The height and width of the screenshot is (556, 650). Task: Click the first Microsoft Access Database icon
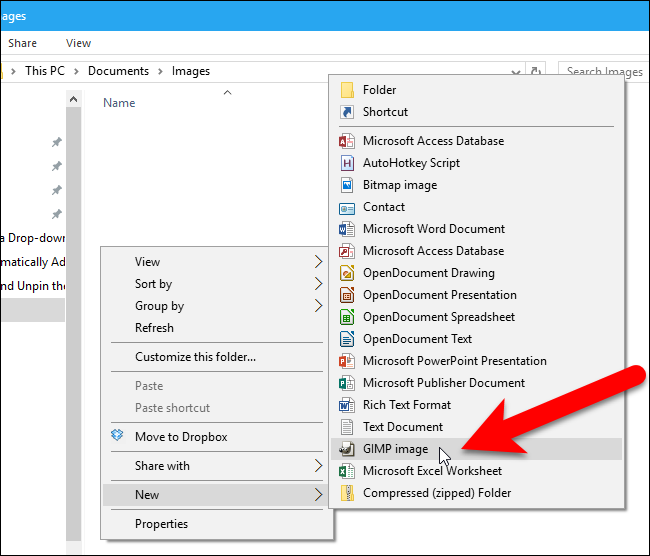[347, 141]
